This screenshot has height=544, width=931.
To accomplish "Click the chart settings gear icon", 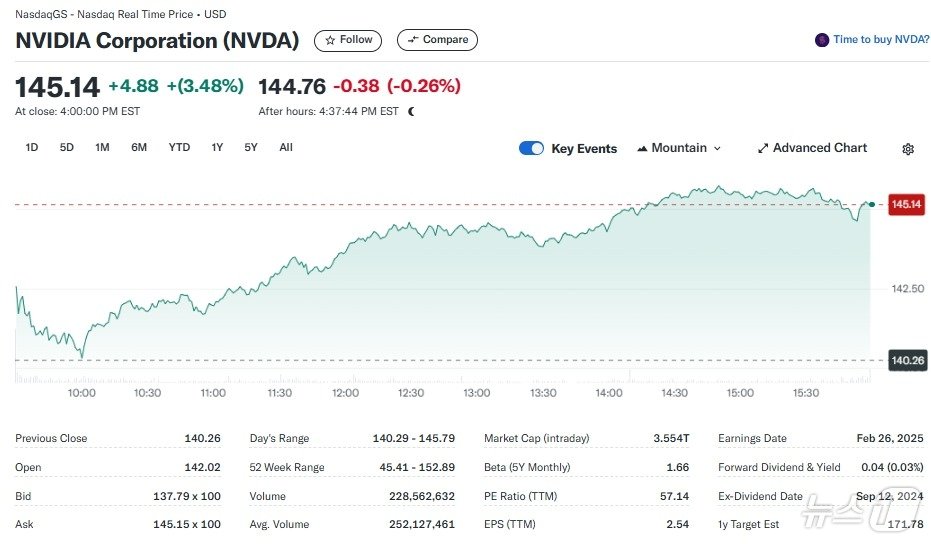I will coord(908,149).
